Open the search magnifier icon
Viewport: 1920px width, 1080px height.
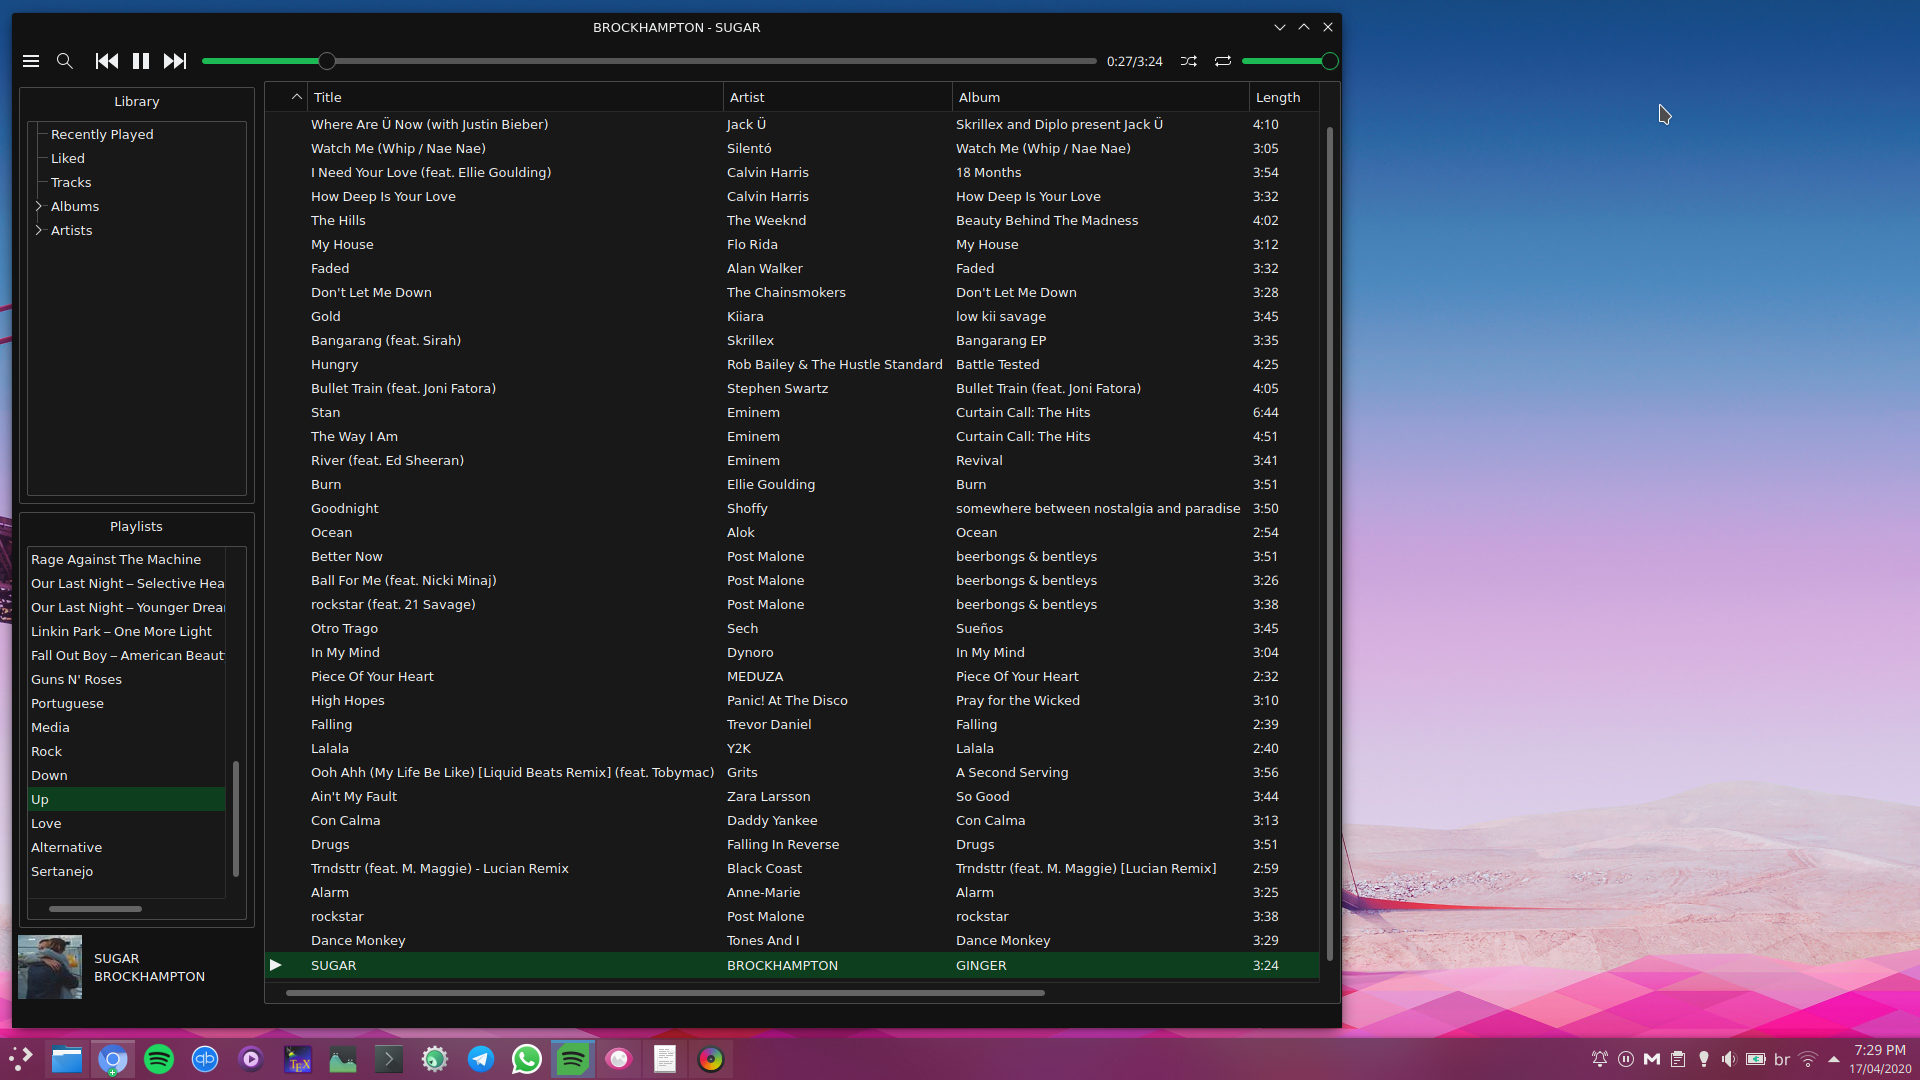click(65, 61)
